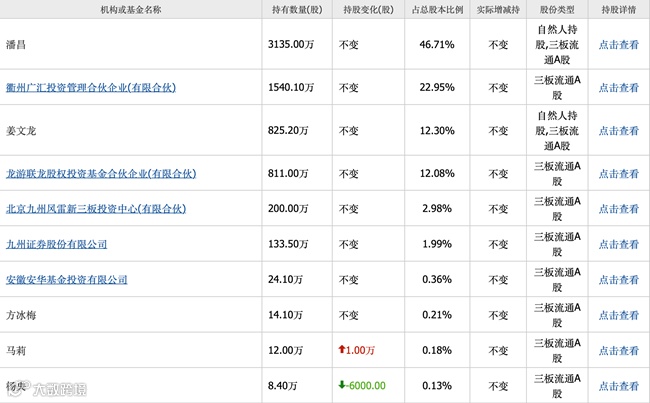Click 点击查看 in the 北京九州风雷 row
This screenshot has height=403, width=650.
pos(618,209)
